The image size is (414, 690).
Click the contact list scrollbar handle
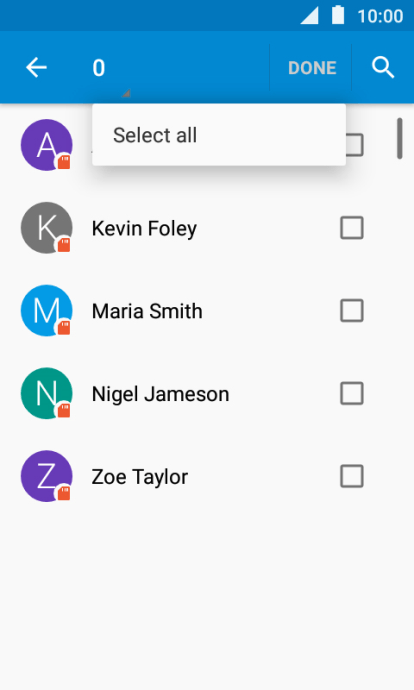tap(399, 138)
